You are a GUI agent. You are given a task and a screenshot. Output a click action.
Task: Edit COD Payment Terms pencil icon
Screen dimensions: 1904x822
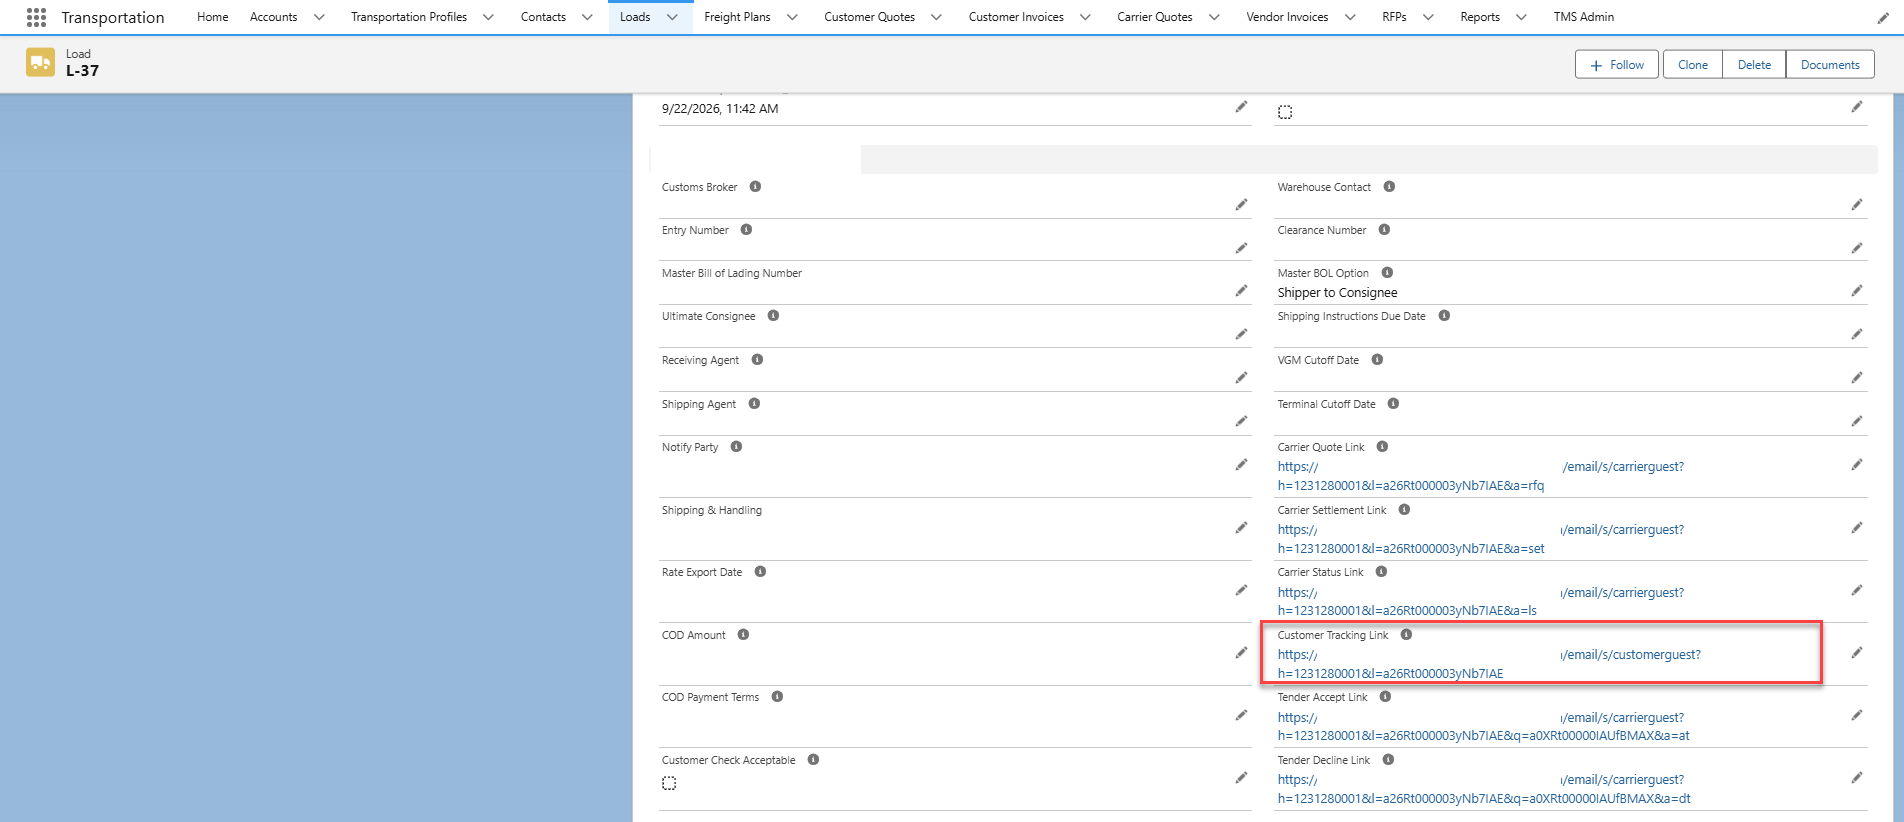click(1241, 715)
